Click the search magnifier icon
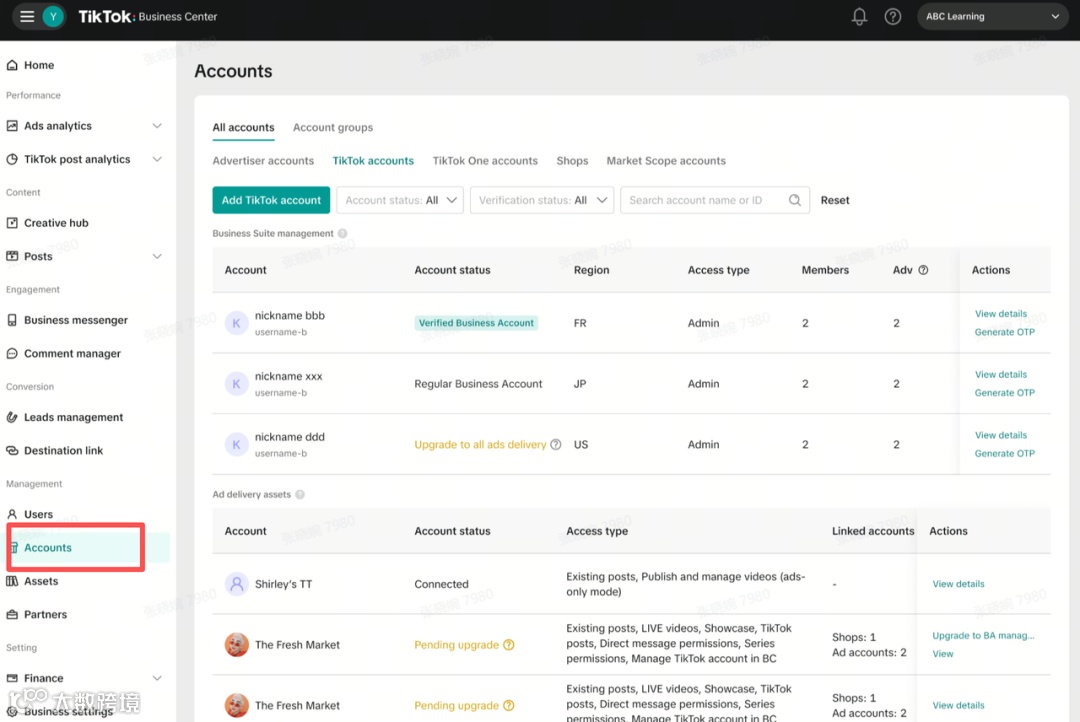The width and height of the screenshot is (1080, 722). pos(794,200)
